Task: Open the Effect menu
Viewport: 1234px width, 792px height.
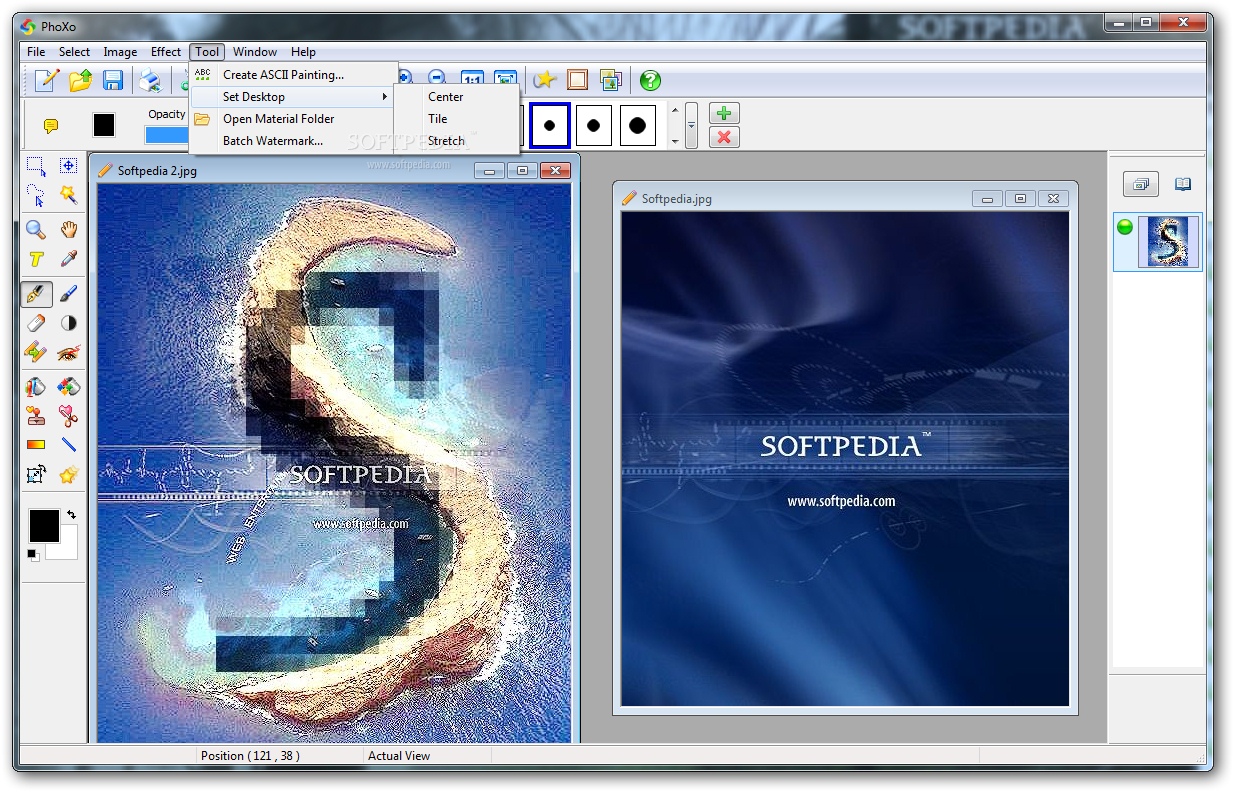Action: pyautogui.click(x=166, y=52)
